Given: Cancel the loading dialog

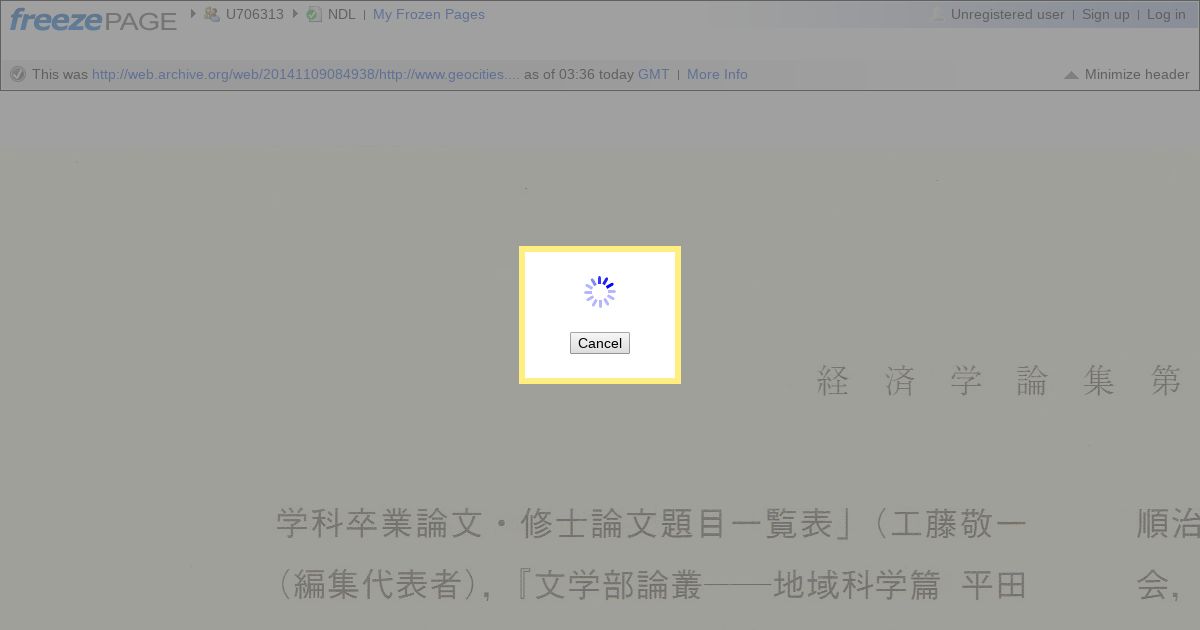Looking at the screenshot, I should click(600, 343).
